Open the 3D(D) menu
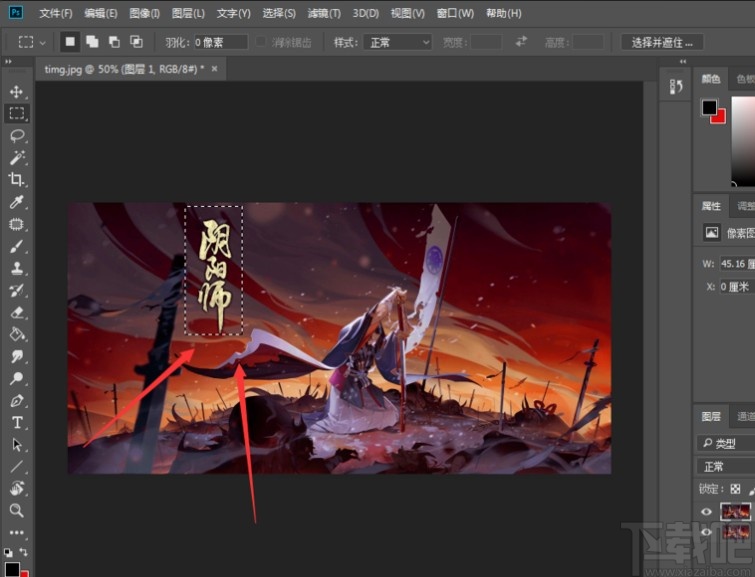This screenshot has width=755, height=577. 365,13
